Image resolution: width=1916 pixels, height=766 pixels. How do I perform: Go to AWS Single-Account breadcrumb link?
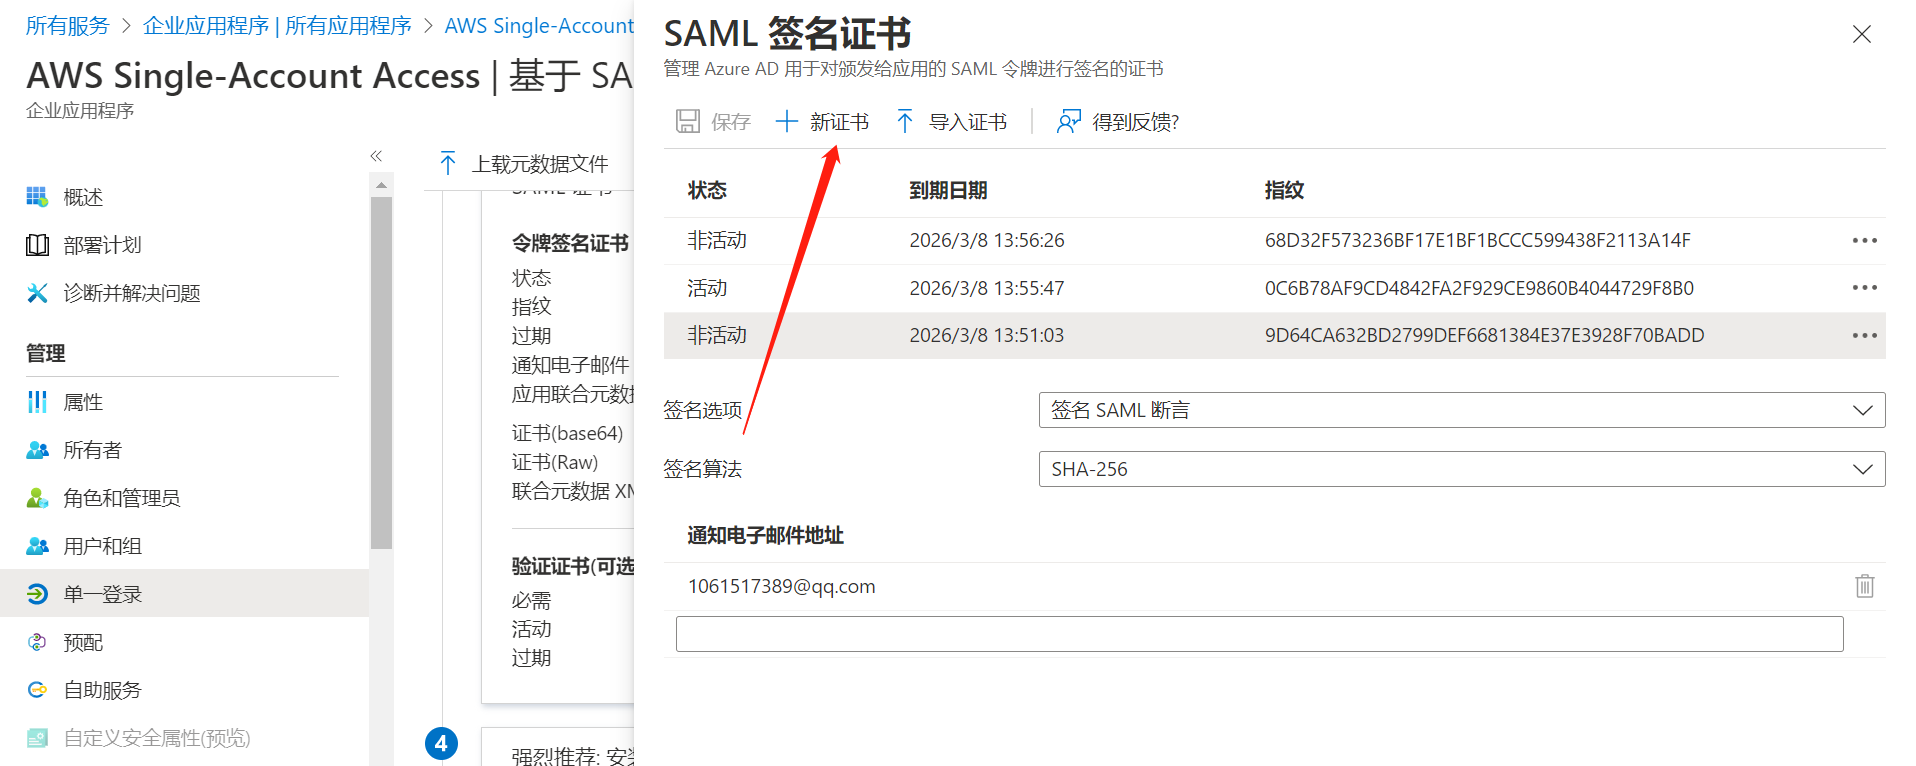coord(539,26)
